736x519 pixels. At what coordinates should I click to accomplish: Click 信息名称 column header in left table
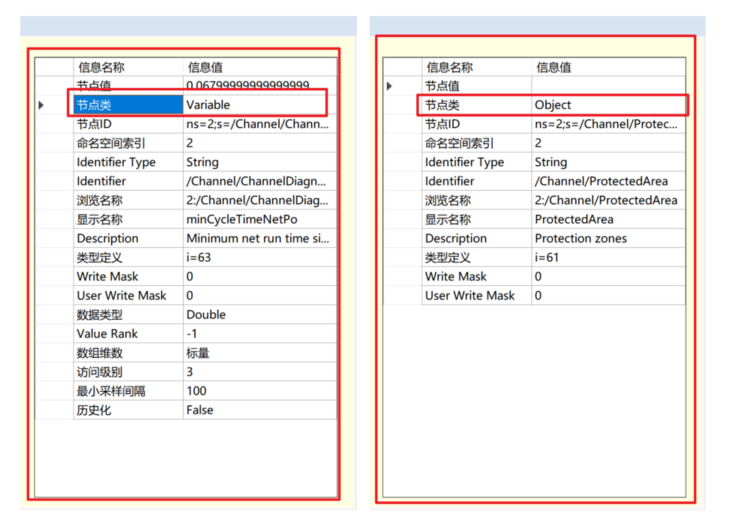[x=128, y=67]
